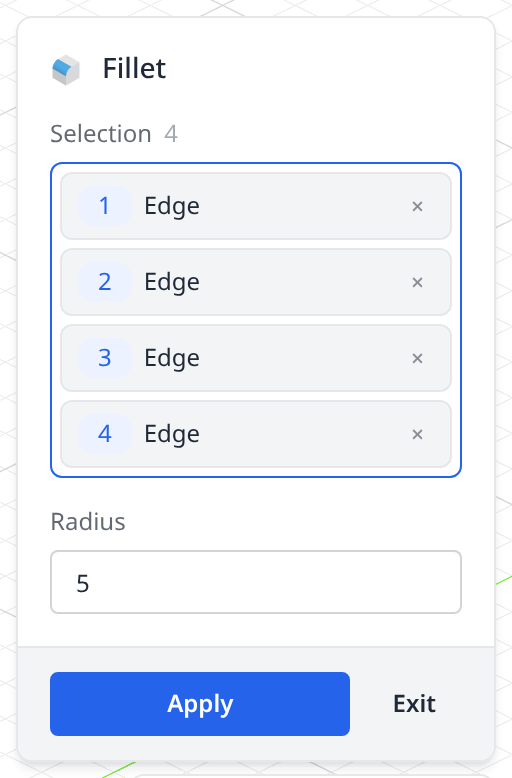Viewport: 512px width, 778px height.
Task: Exit the Fillet dialog
Action: tap(414, 704)
